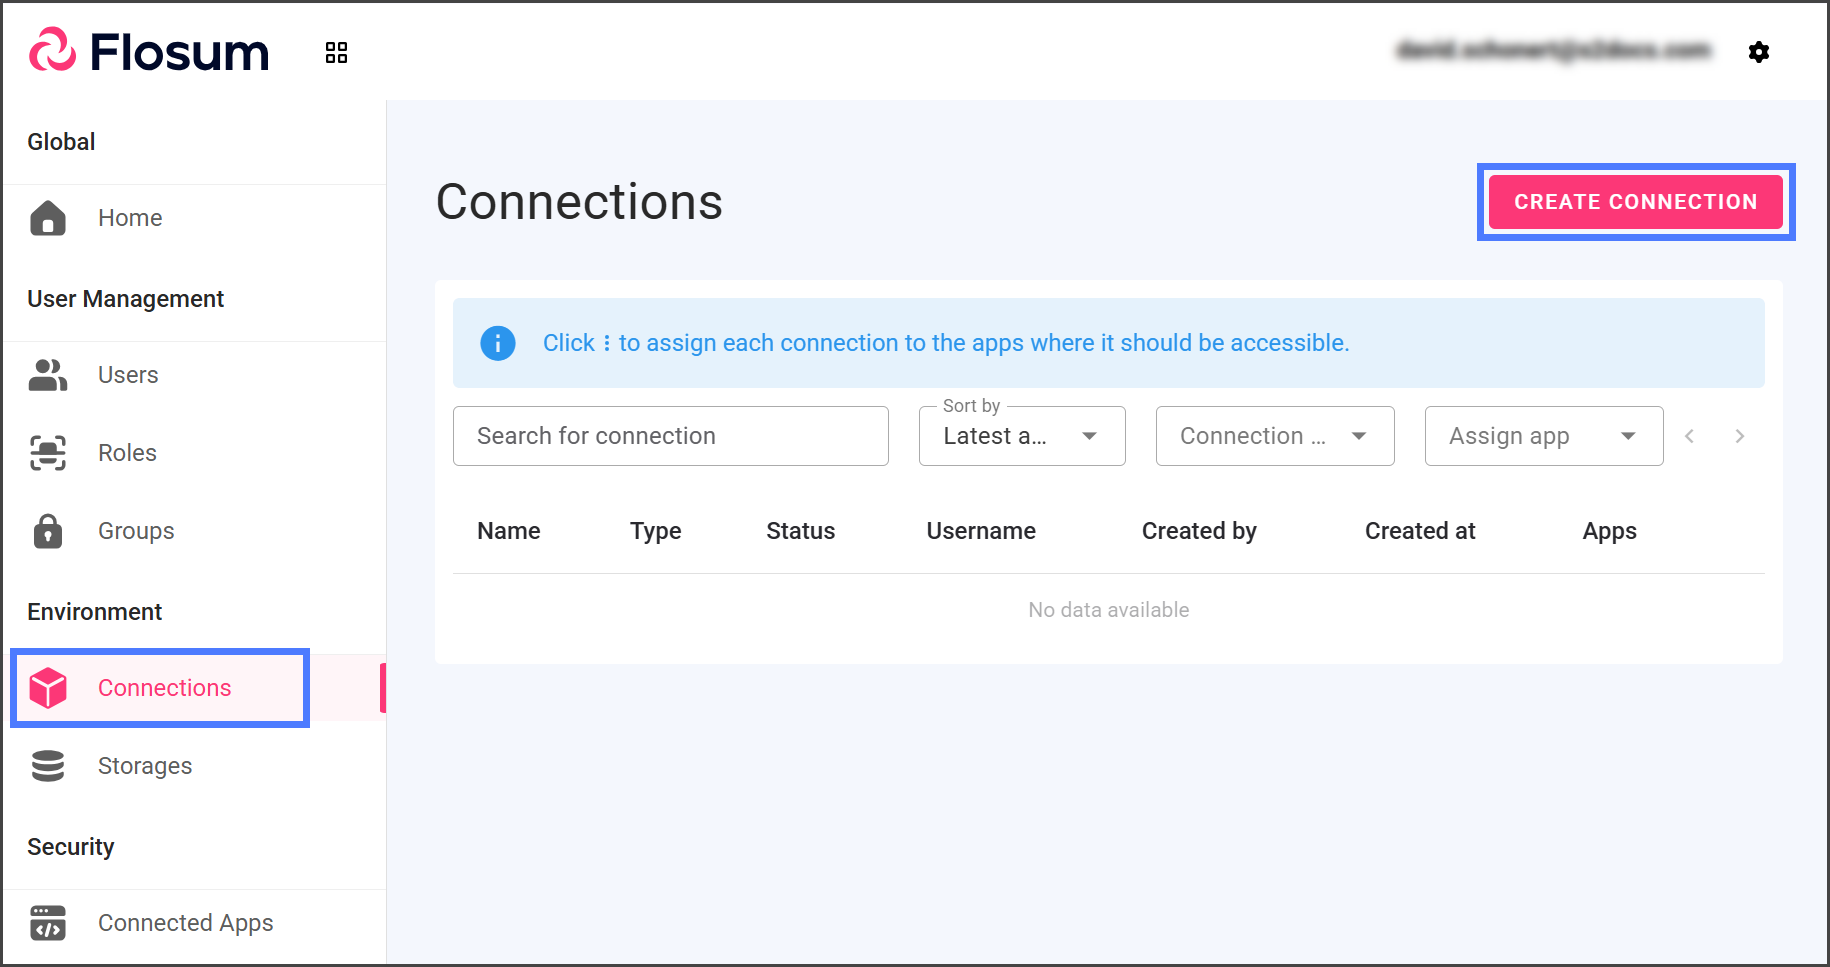Focus the Search for connection field

point(670,436)
